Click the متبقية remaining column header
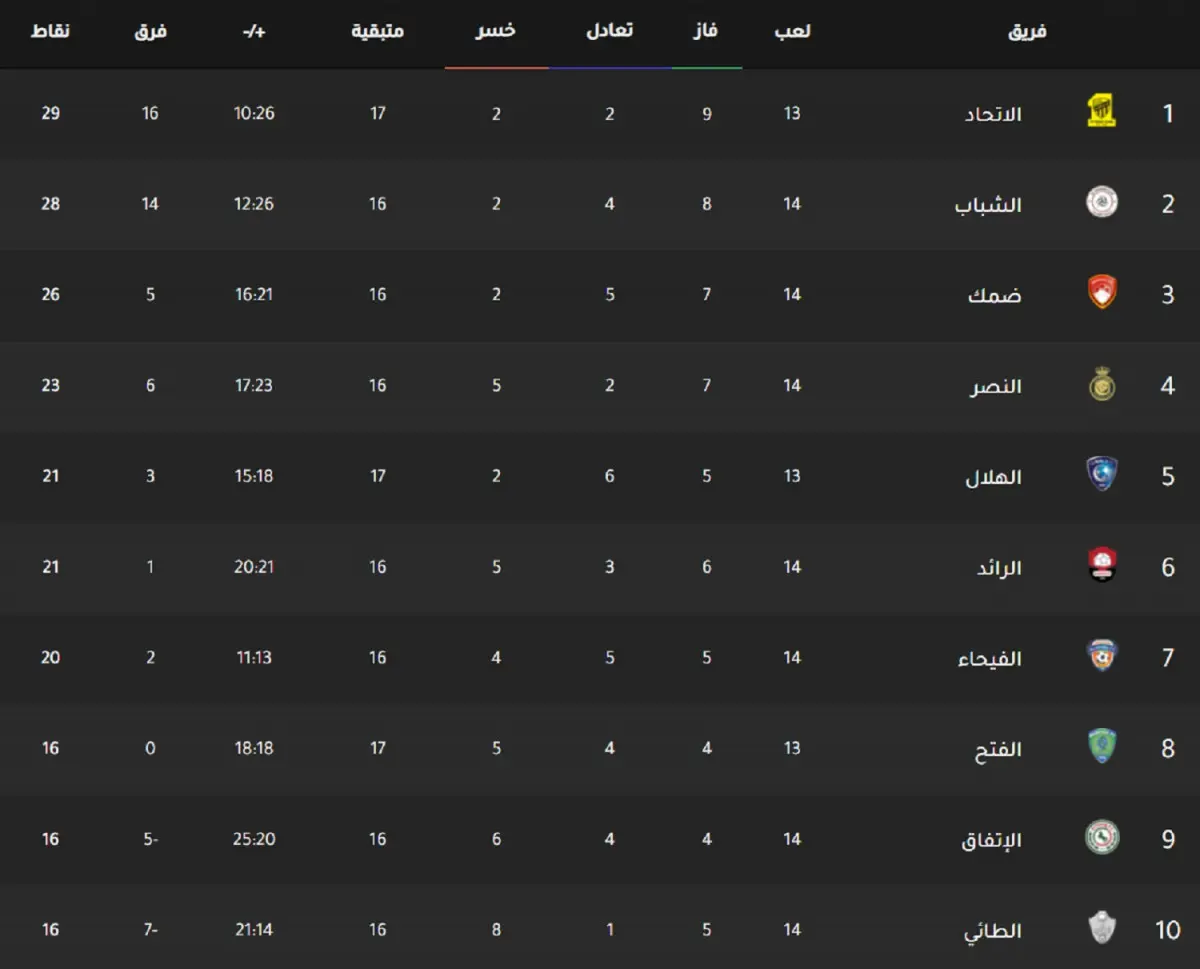This screenshot has height=969, width=1200. click(377, 31)
